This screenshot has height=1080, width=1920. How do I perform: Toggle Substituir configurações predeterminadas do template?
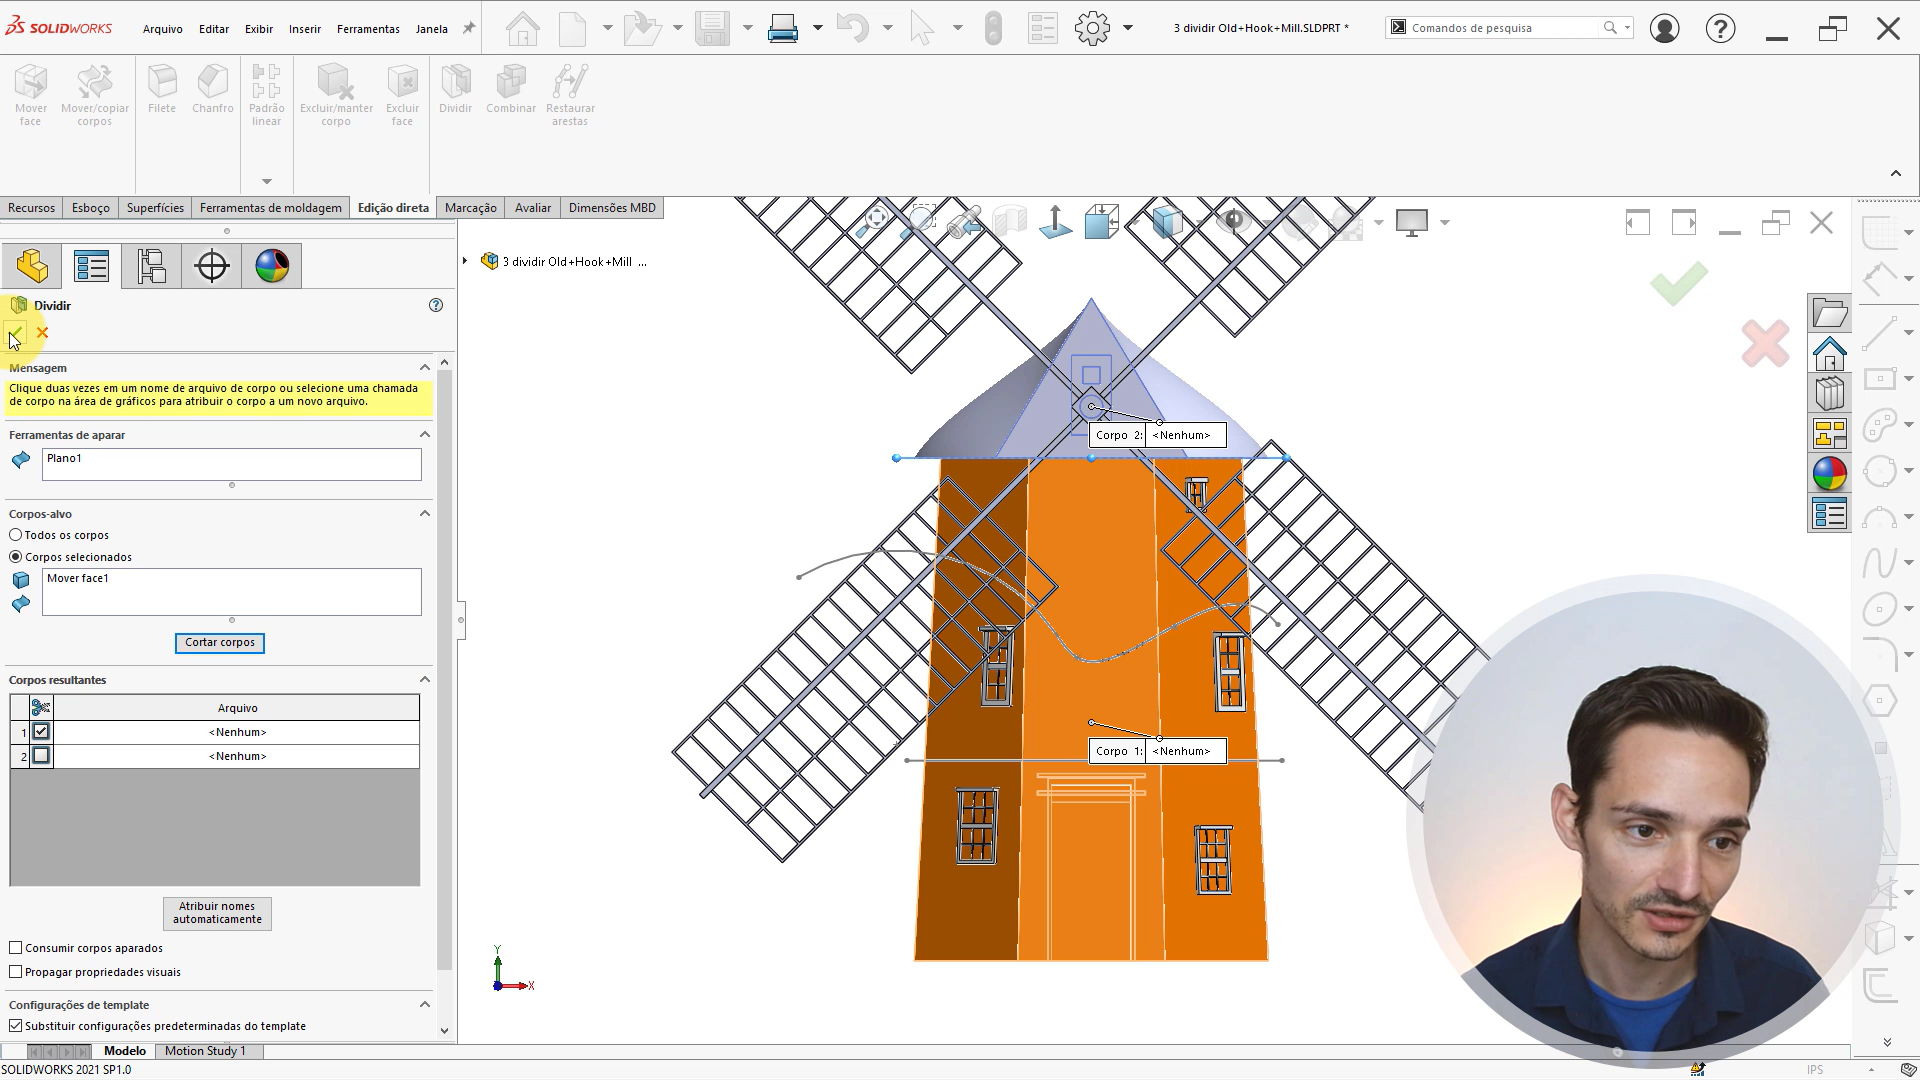(x=16, y=1026)
